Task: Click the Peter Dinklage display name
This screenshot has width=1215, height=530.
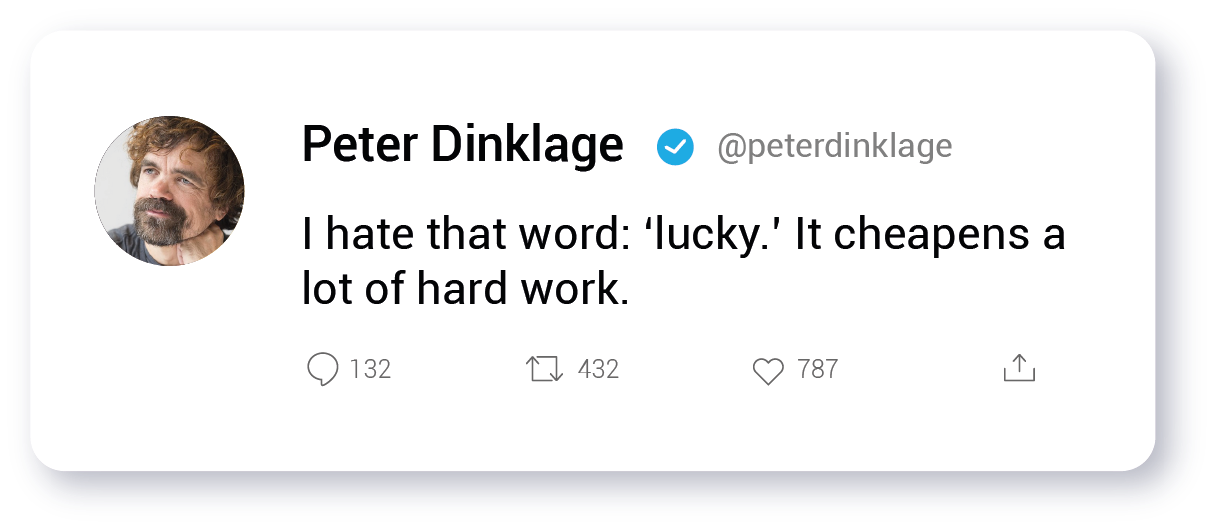Action: pyautogui.click(x=462, y=146)
